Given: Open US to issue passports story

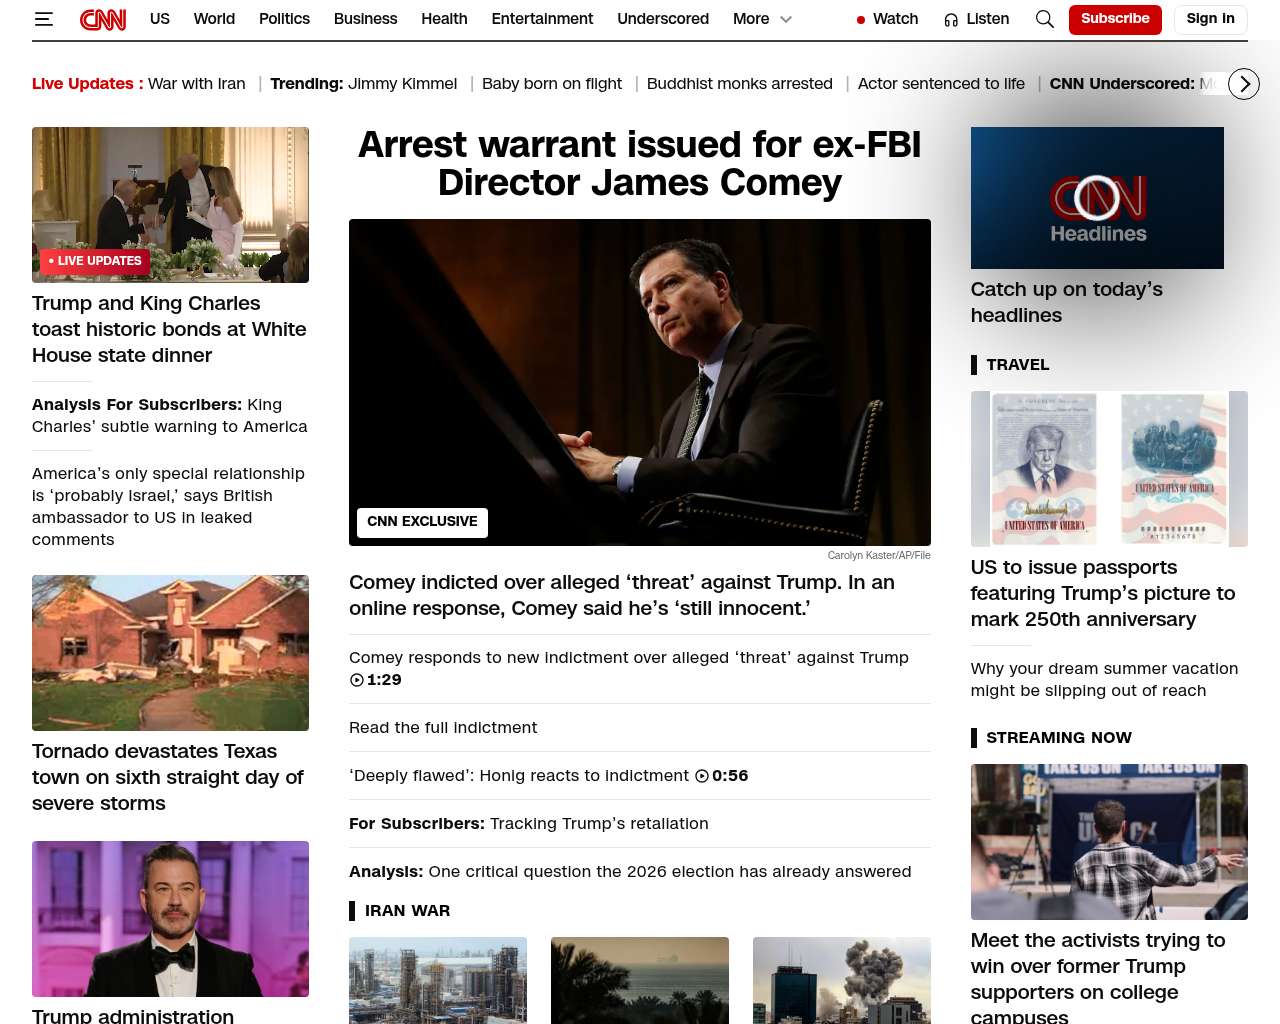Looking at the screenshot, I should click(1103, 593).
